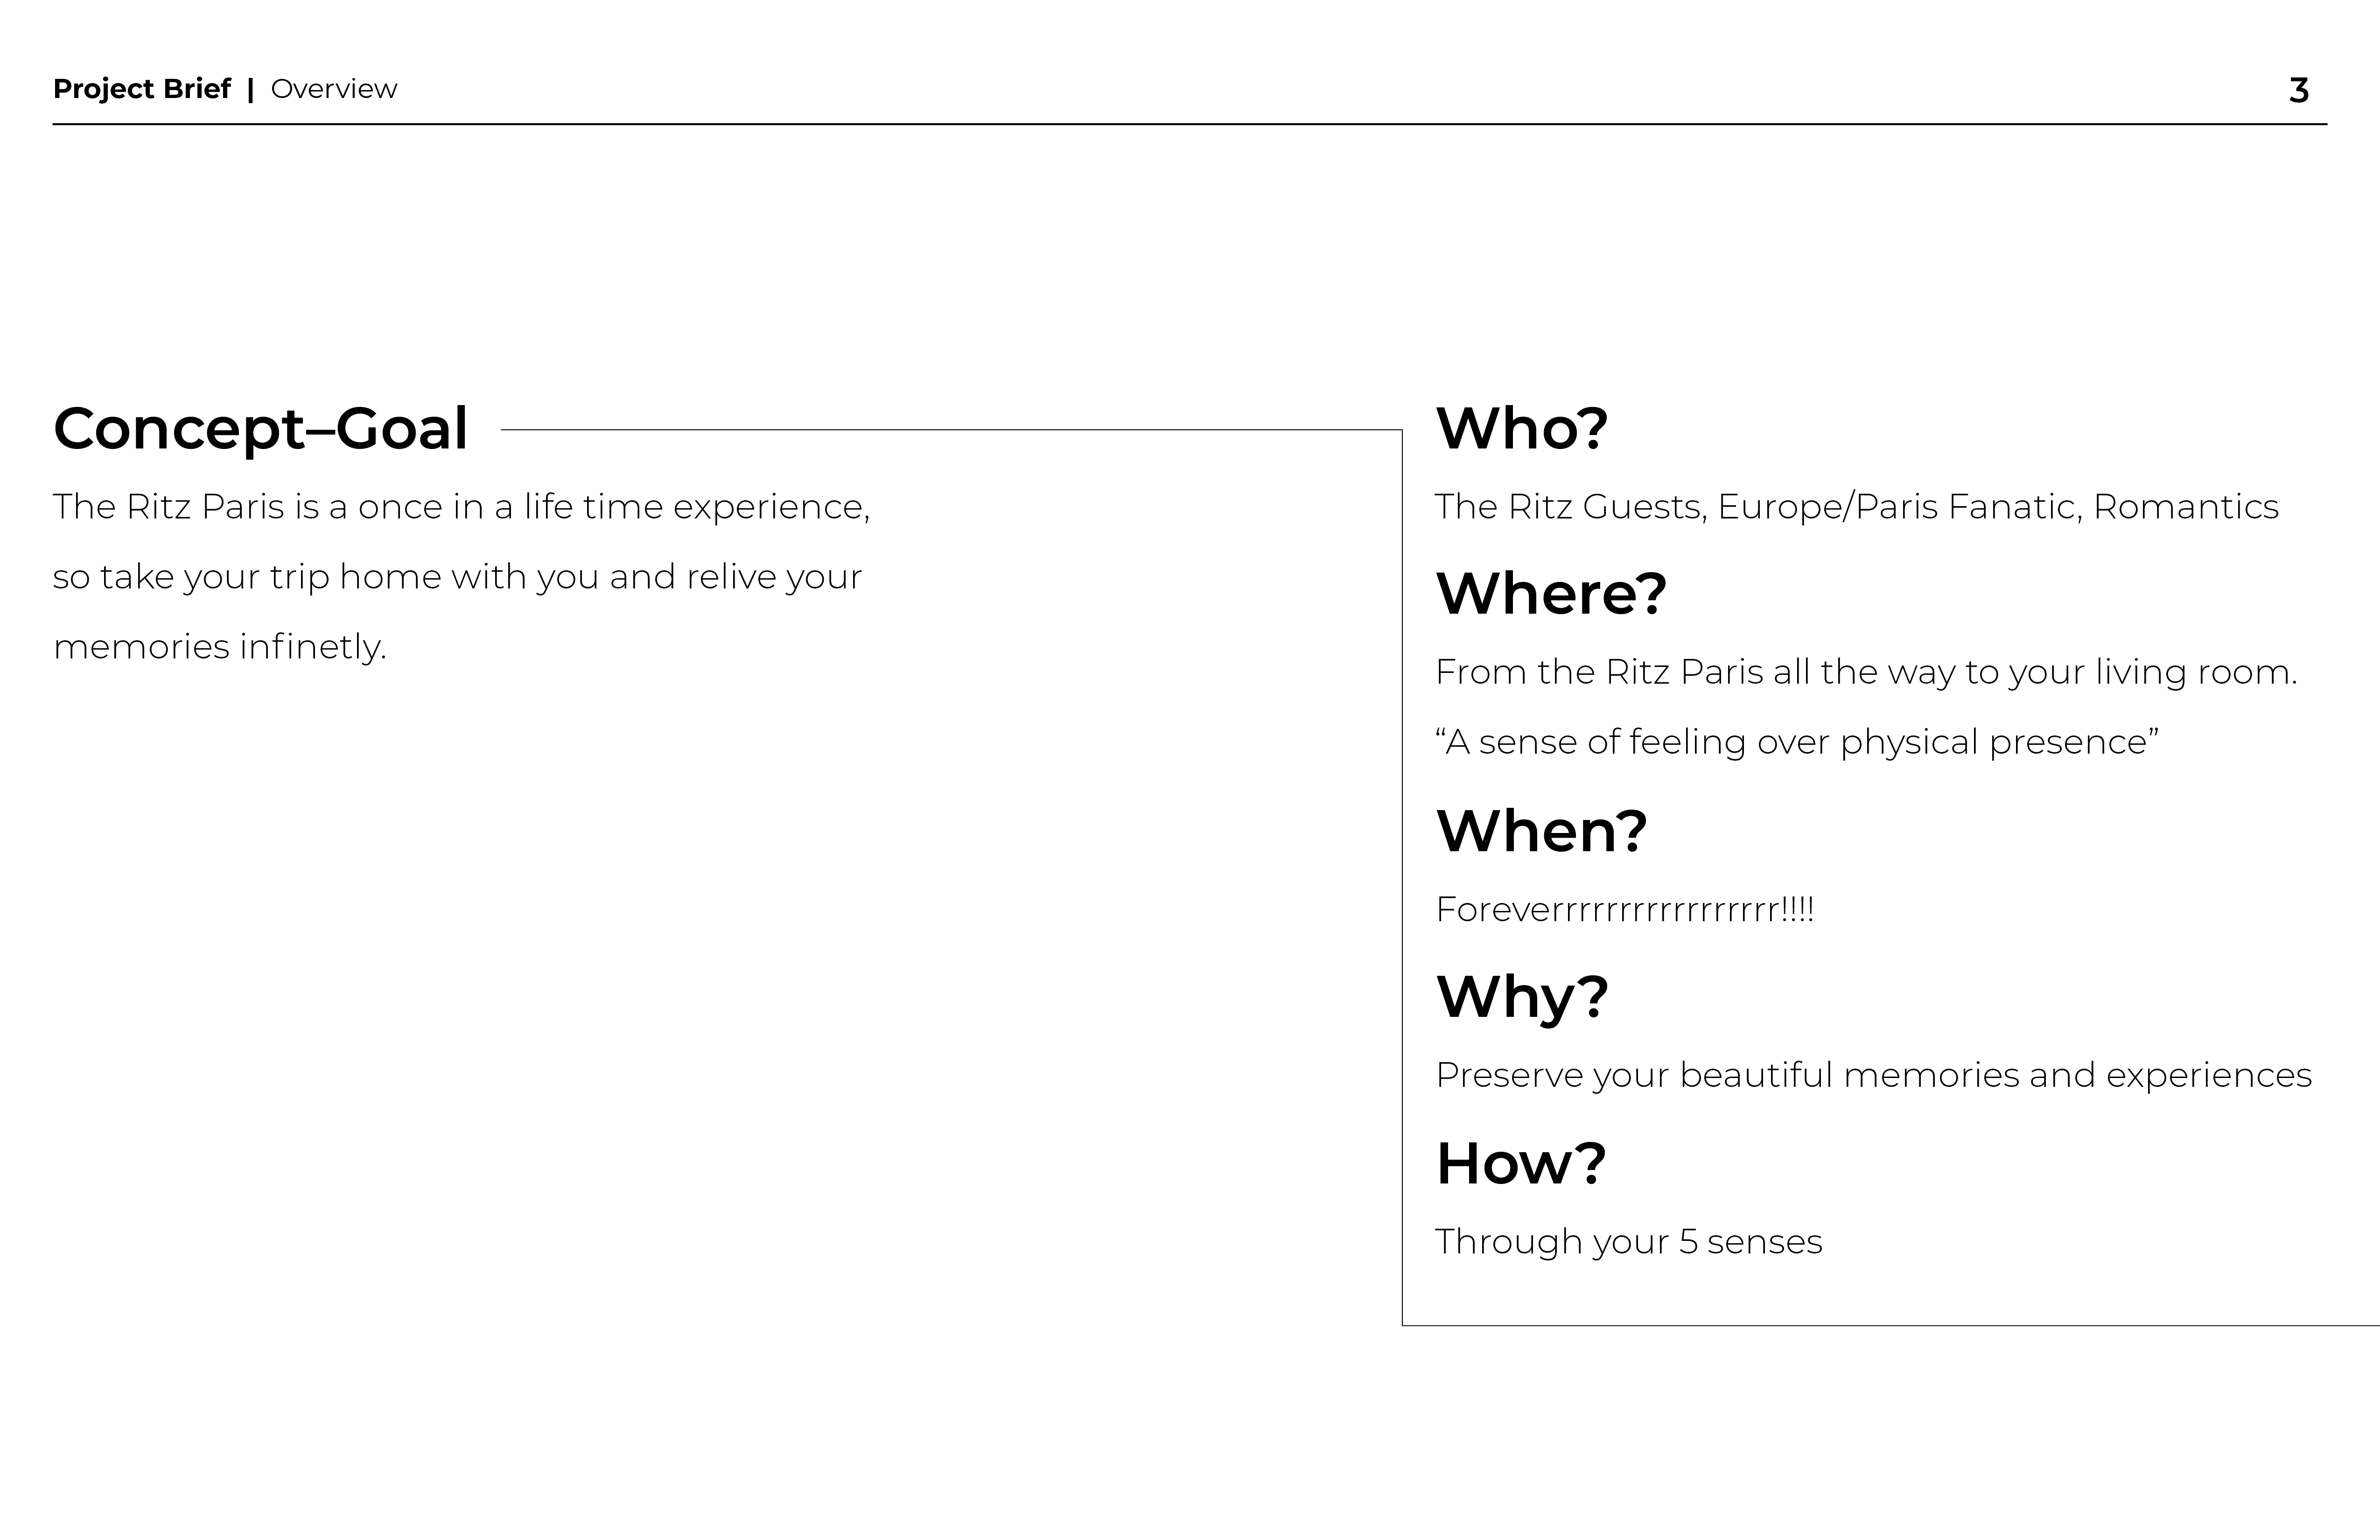Click the line "so take your trip home"

pyautogui.click(x=457, y=577)
